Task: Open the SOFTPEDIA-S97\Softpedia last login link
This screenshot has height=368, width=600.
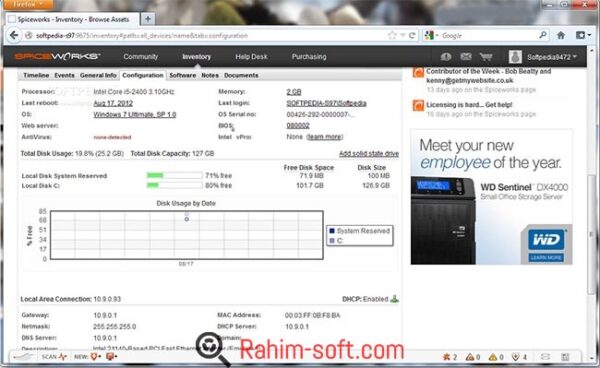Action: [326, 103]
